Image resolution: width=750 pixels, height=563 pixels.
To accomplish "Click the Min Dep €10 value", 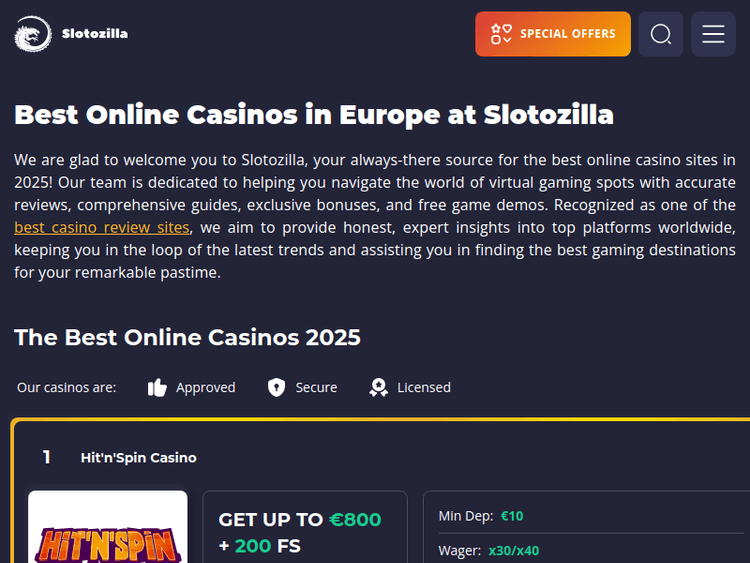I will coord(512,516).
